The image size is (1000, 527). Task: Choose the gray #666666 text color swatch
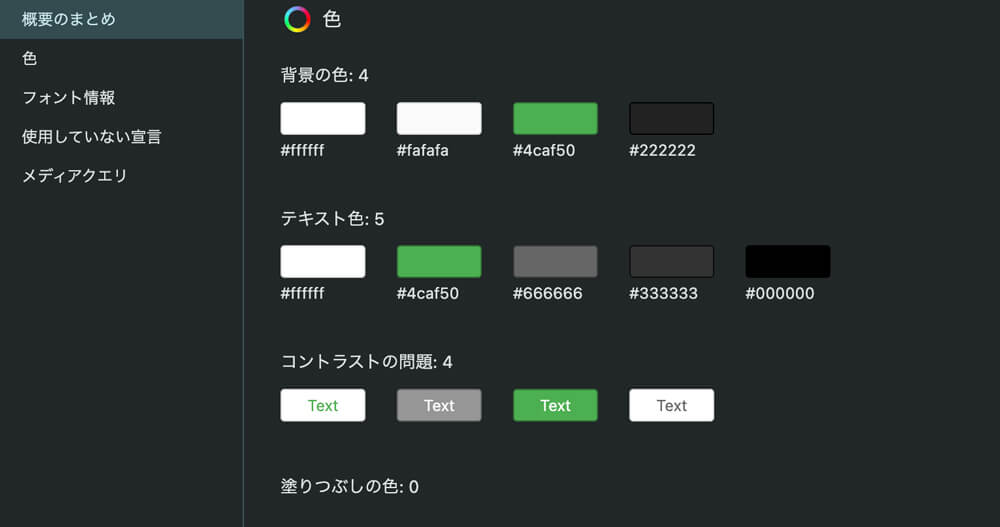tap(555, 261)
